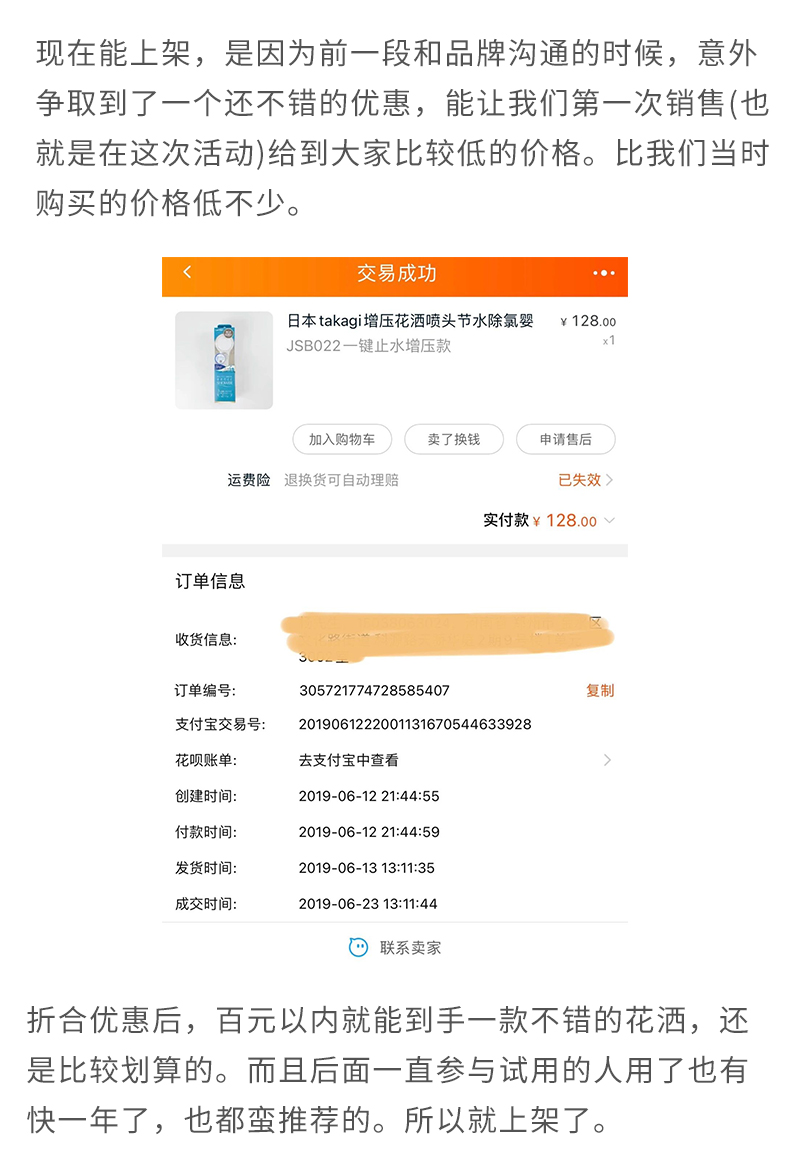Click the chevron on the 花呗账单 row

pyautogui.click(x=607, y=760)
